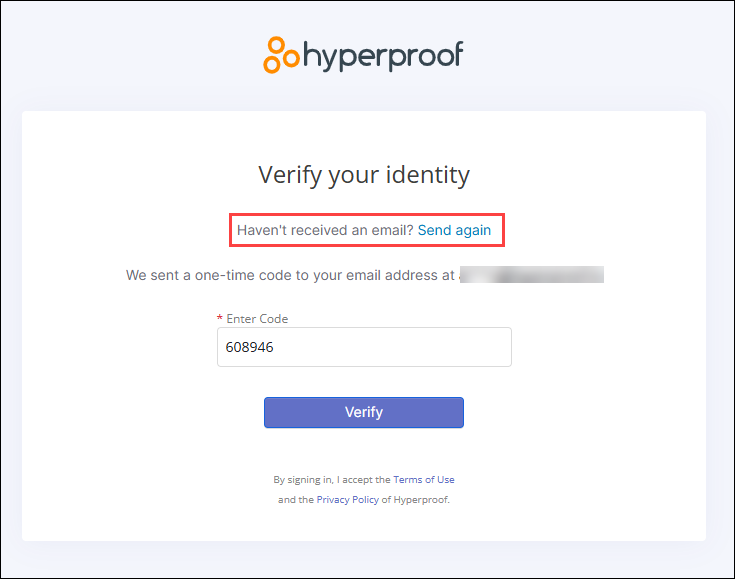Place cursor after code 608946
The image size is (735, 579).
(275, 347)
